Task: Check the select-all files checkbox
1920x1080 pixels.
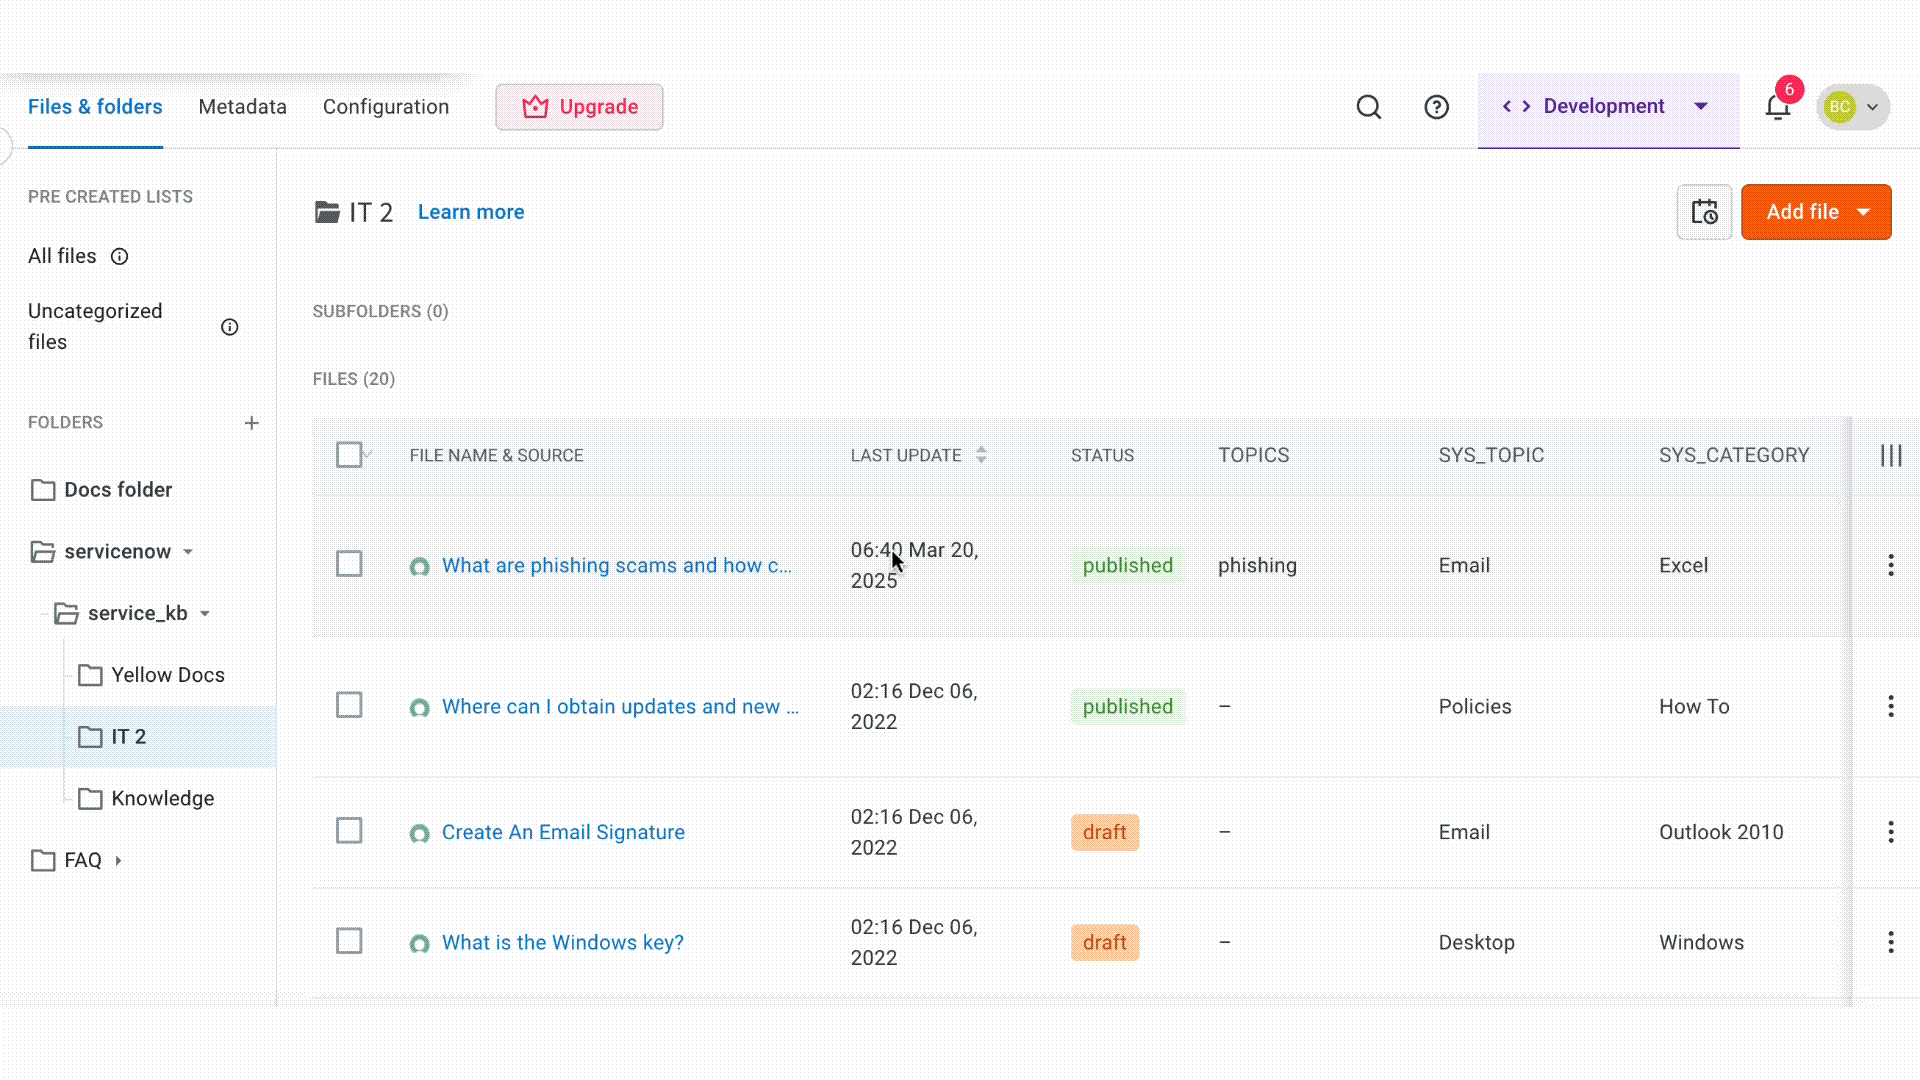Action: (x=348, y=455)
